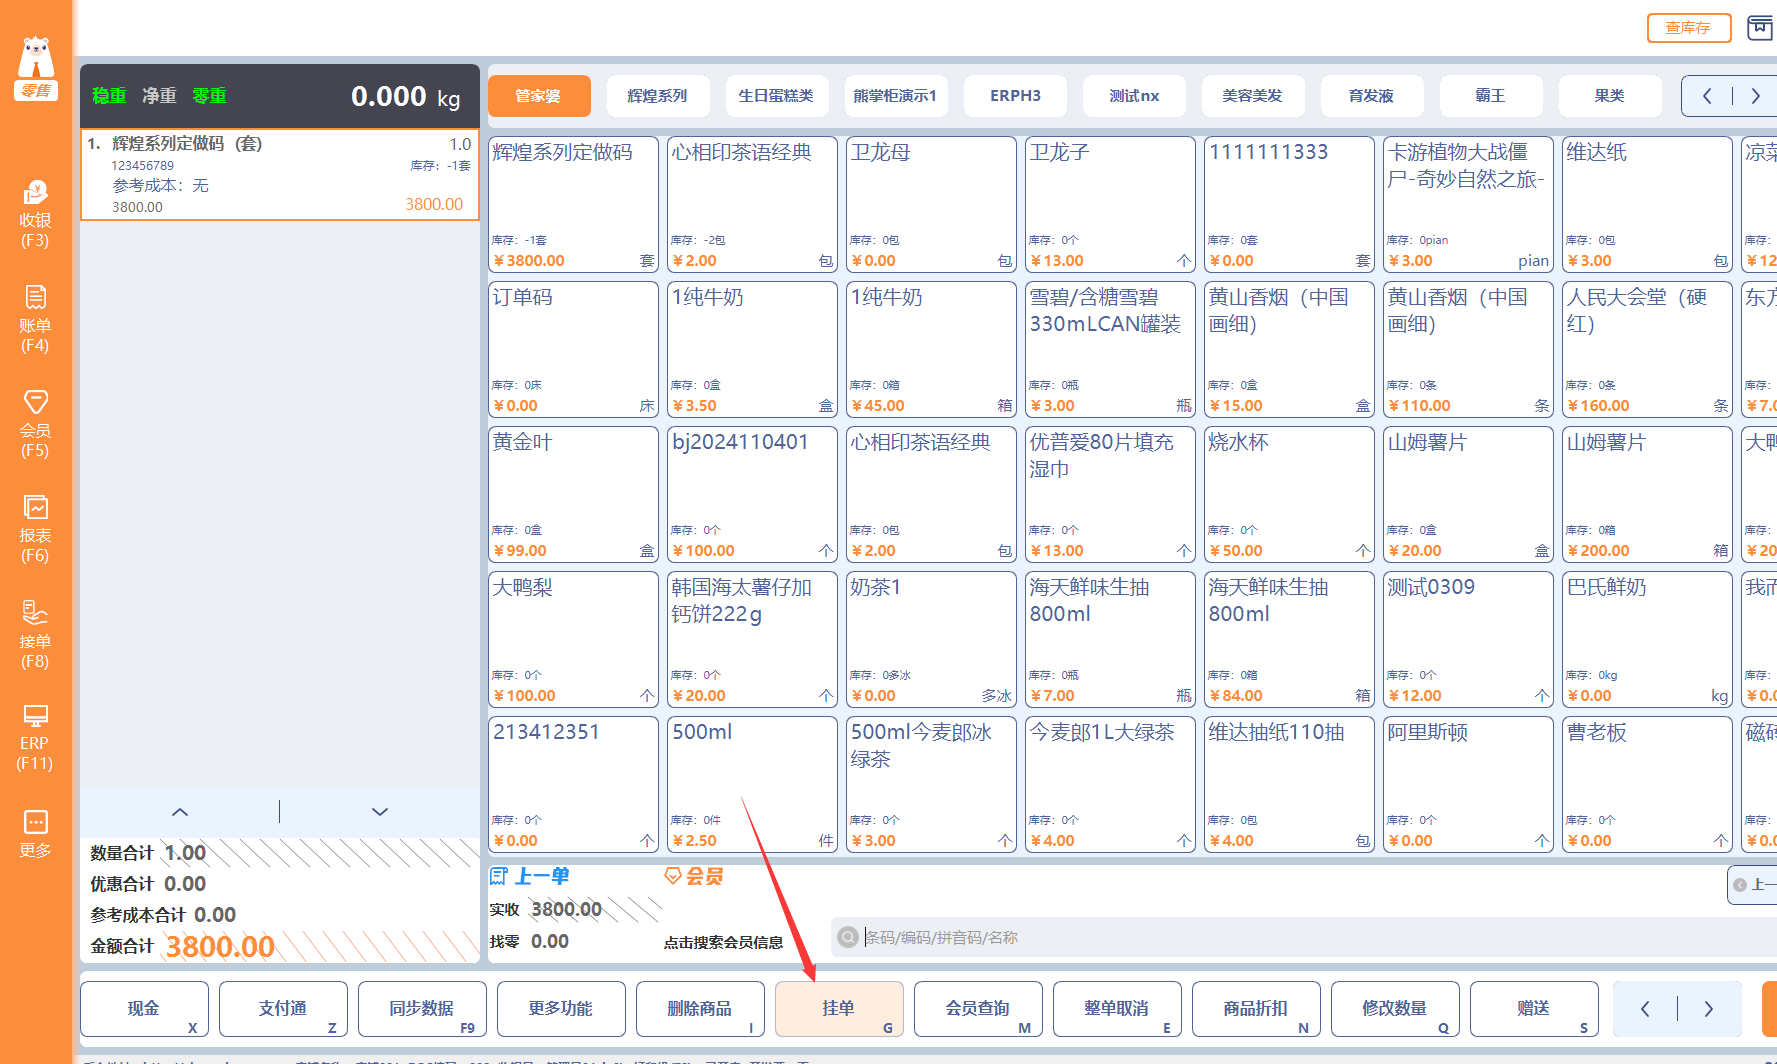Switch to the 美容美发 category

pyautogui.click(x=1253, y=96)
